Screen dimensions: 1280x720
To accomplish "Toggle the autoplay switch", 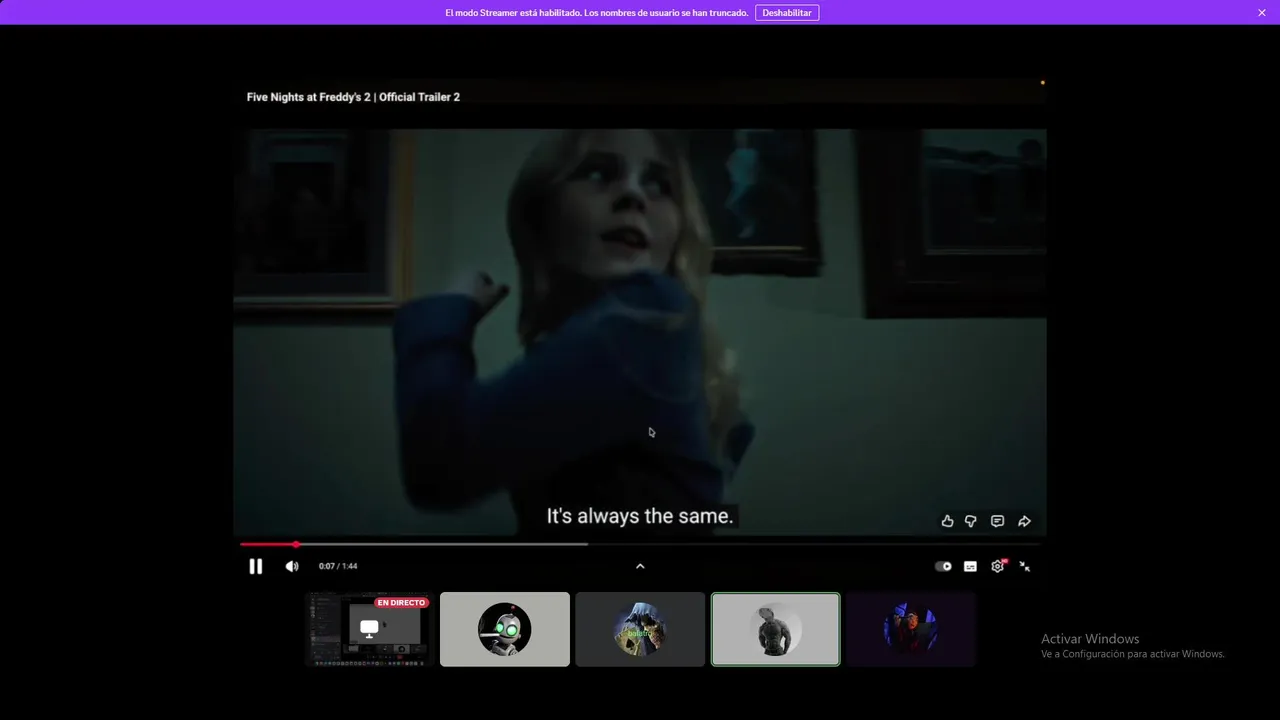I will [943, 566].
